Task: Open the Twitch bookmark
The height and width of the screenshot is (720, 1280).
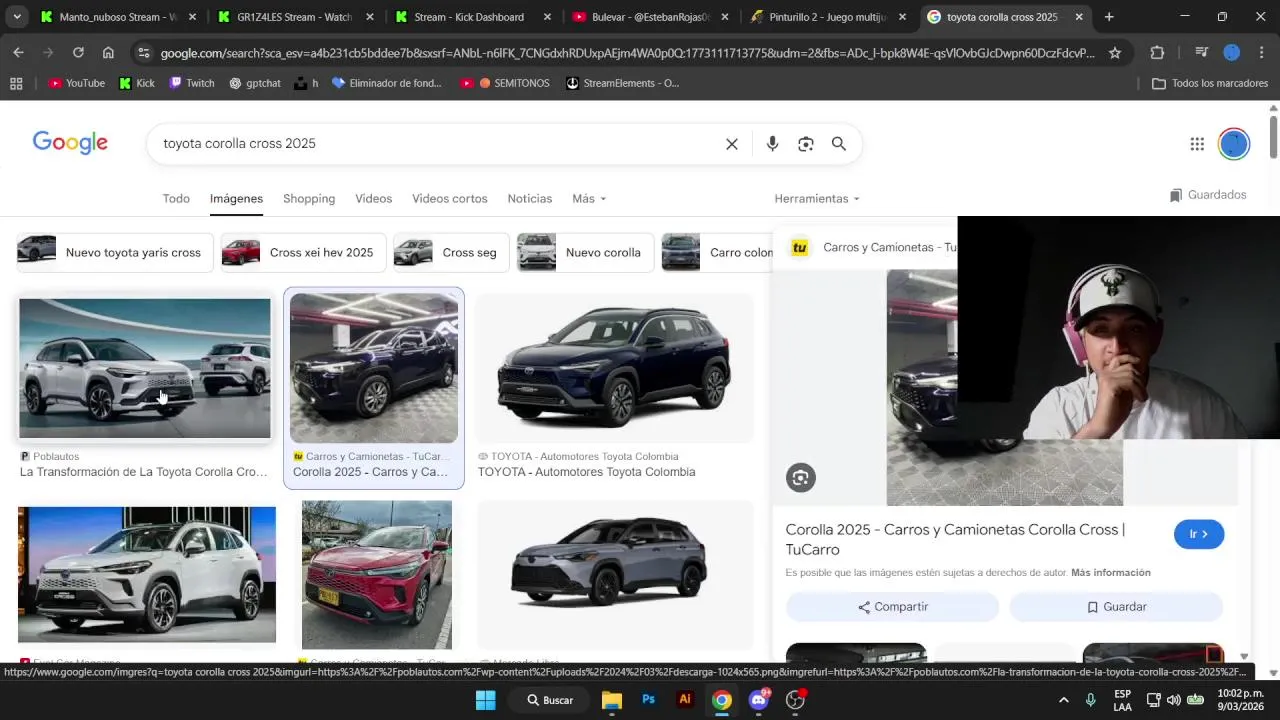Action: coord(192,83)
